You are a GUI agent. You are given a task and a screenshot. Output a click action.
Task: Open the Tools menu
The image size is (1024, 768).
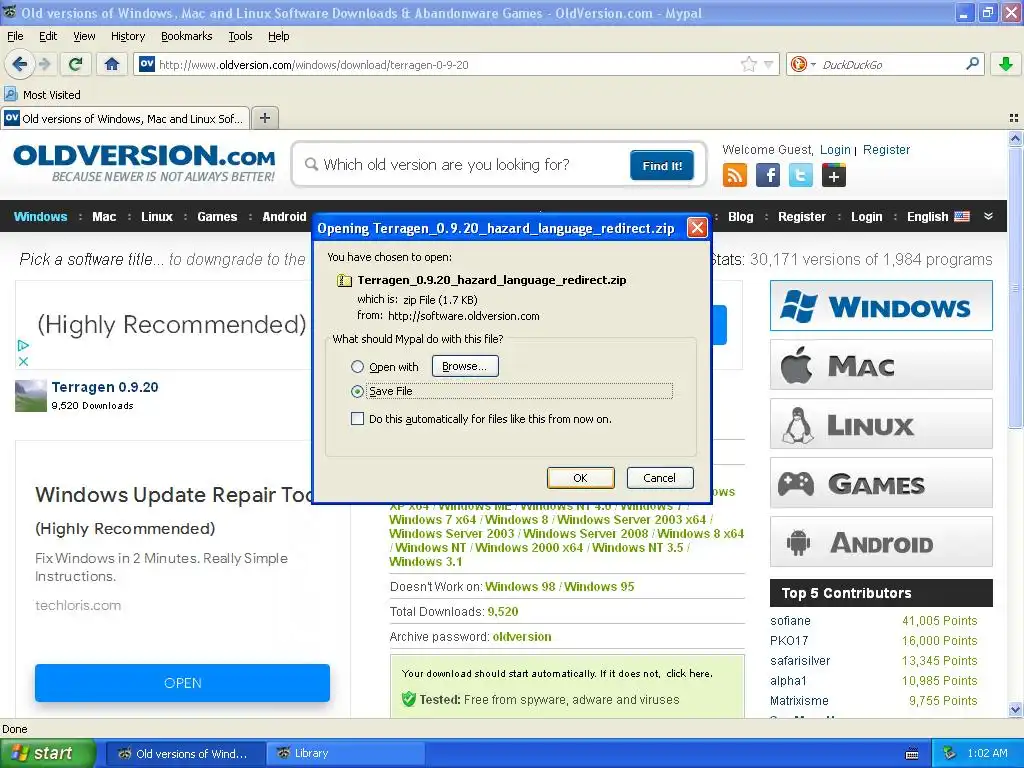tap(240, 36)
